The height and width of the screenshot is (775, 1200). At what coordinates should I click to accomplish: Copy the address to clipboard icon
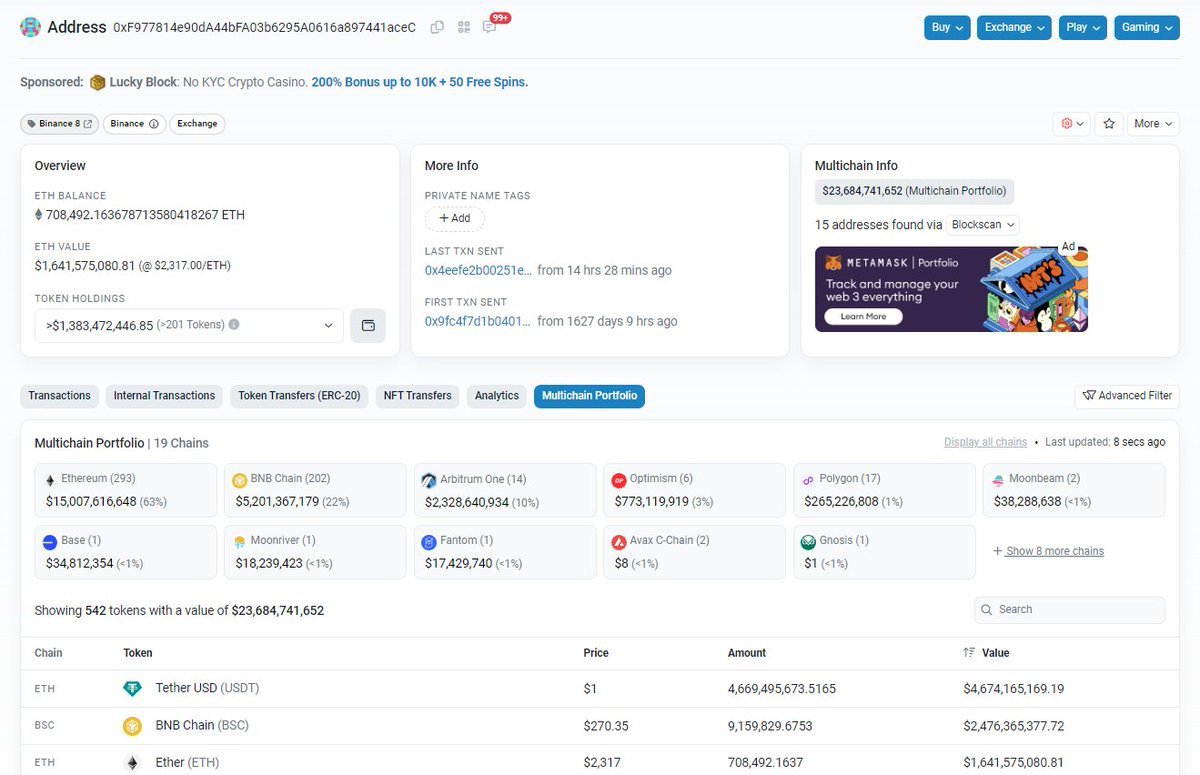click(x=437, y=27)
